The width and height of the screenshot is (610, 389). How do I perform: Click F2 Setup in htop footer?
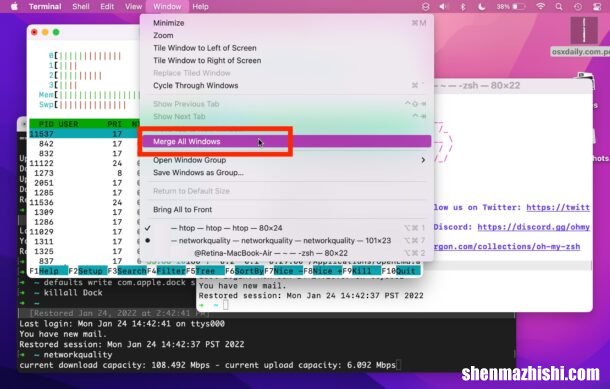tap(88, 271)
